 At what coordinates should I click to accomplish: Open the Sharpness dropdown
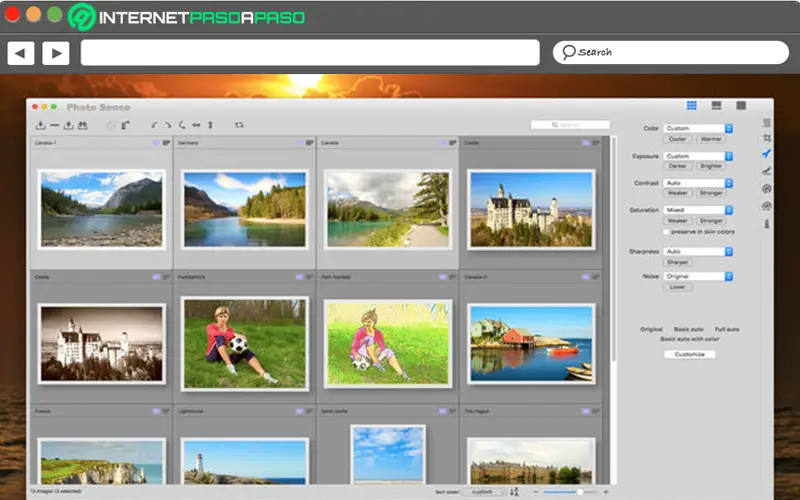(x=698, y=252)
